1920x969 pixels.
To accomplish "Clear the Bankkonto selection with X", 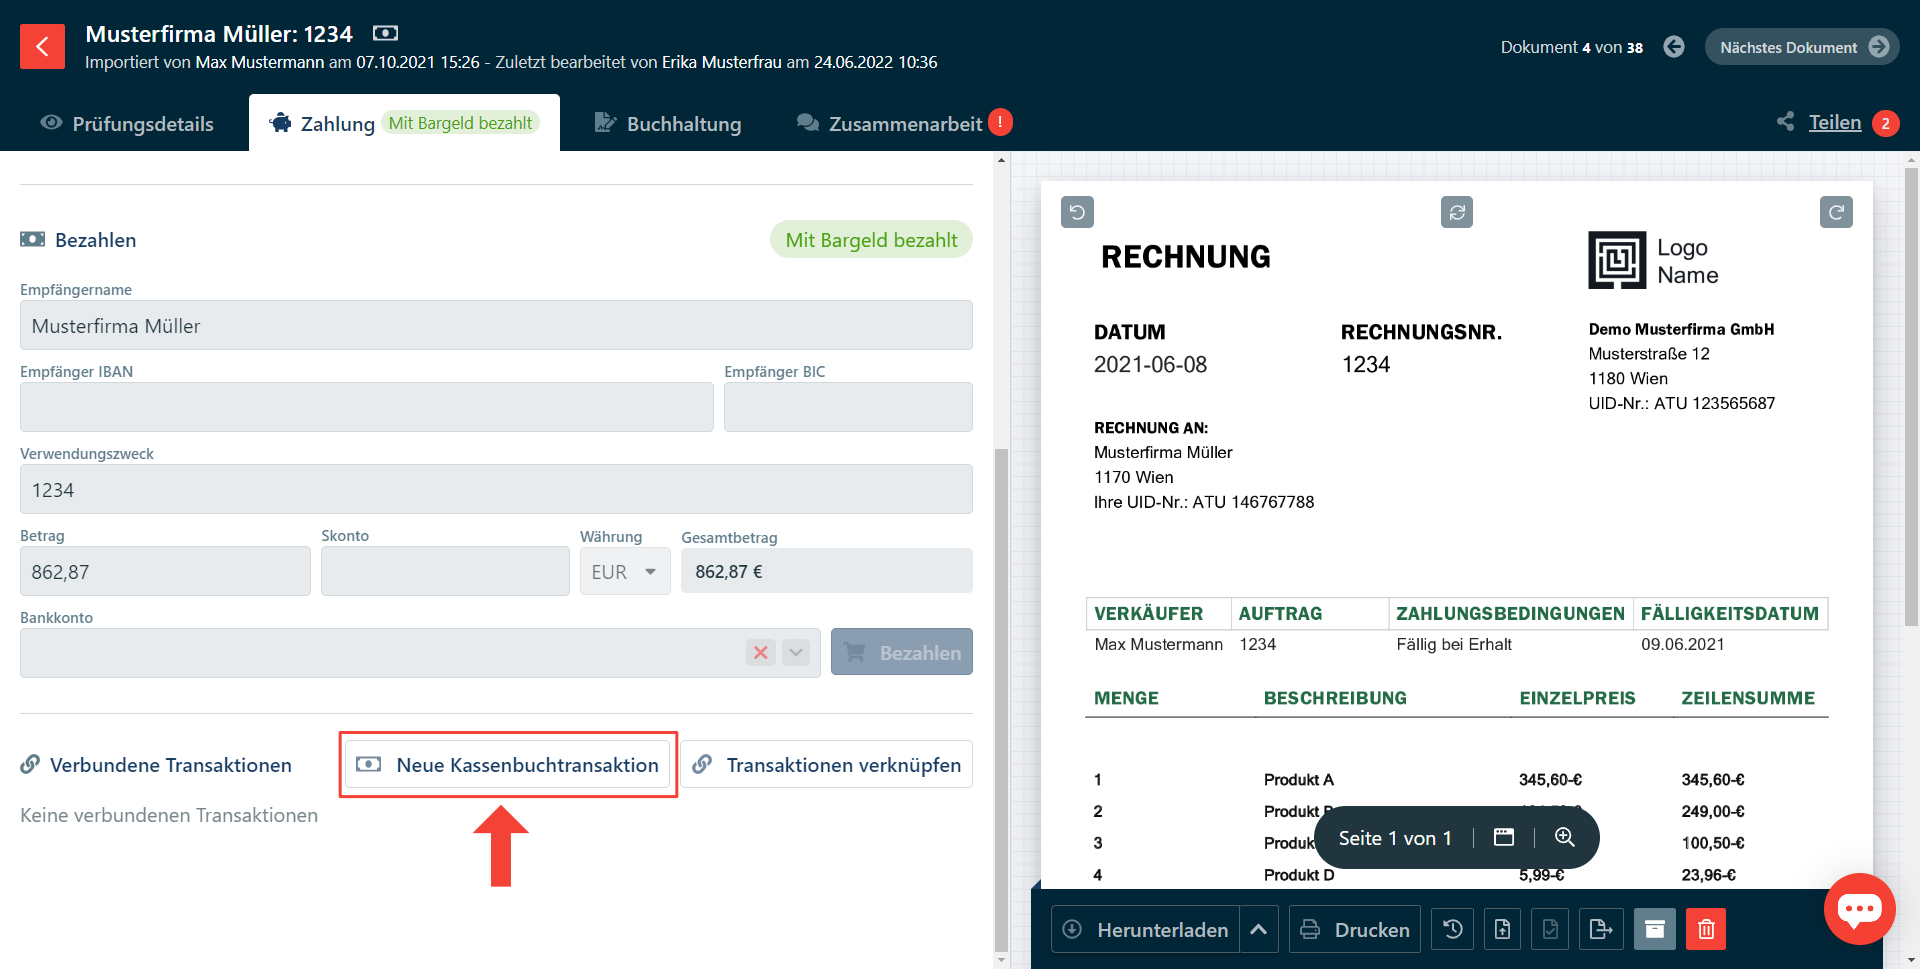I will point(761,653).
